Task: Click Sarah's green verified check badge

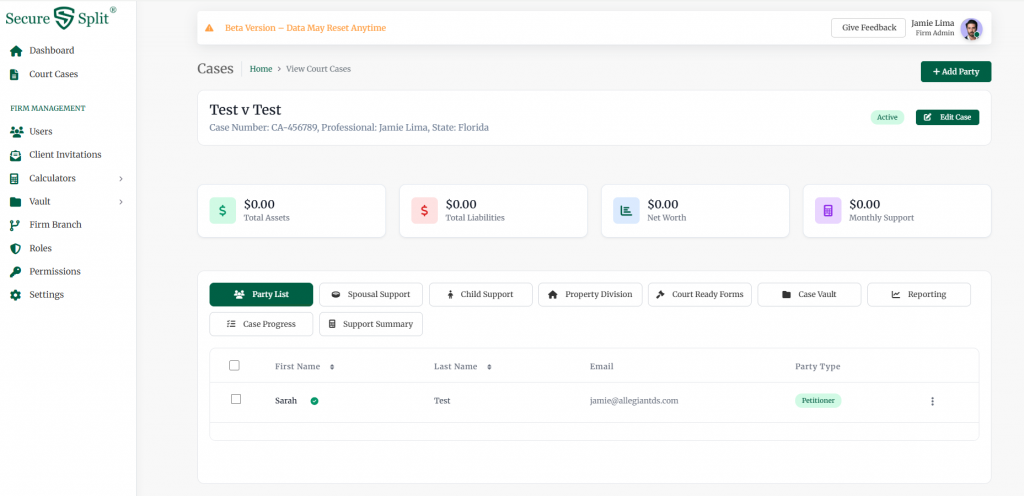Action: coord(315,401)
